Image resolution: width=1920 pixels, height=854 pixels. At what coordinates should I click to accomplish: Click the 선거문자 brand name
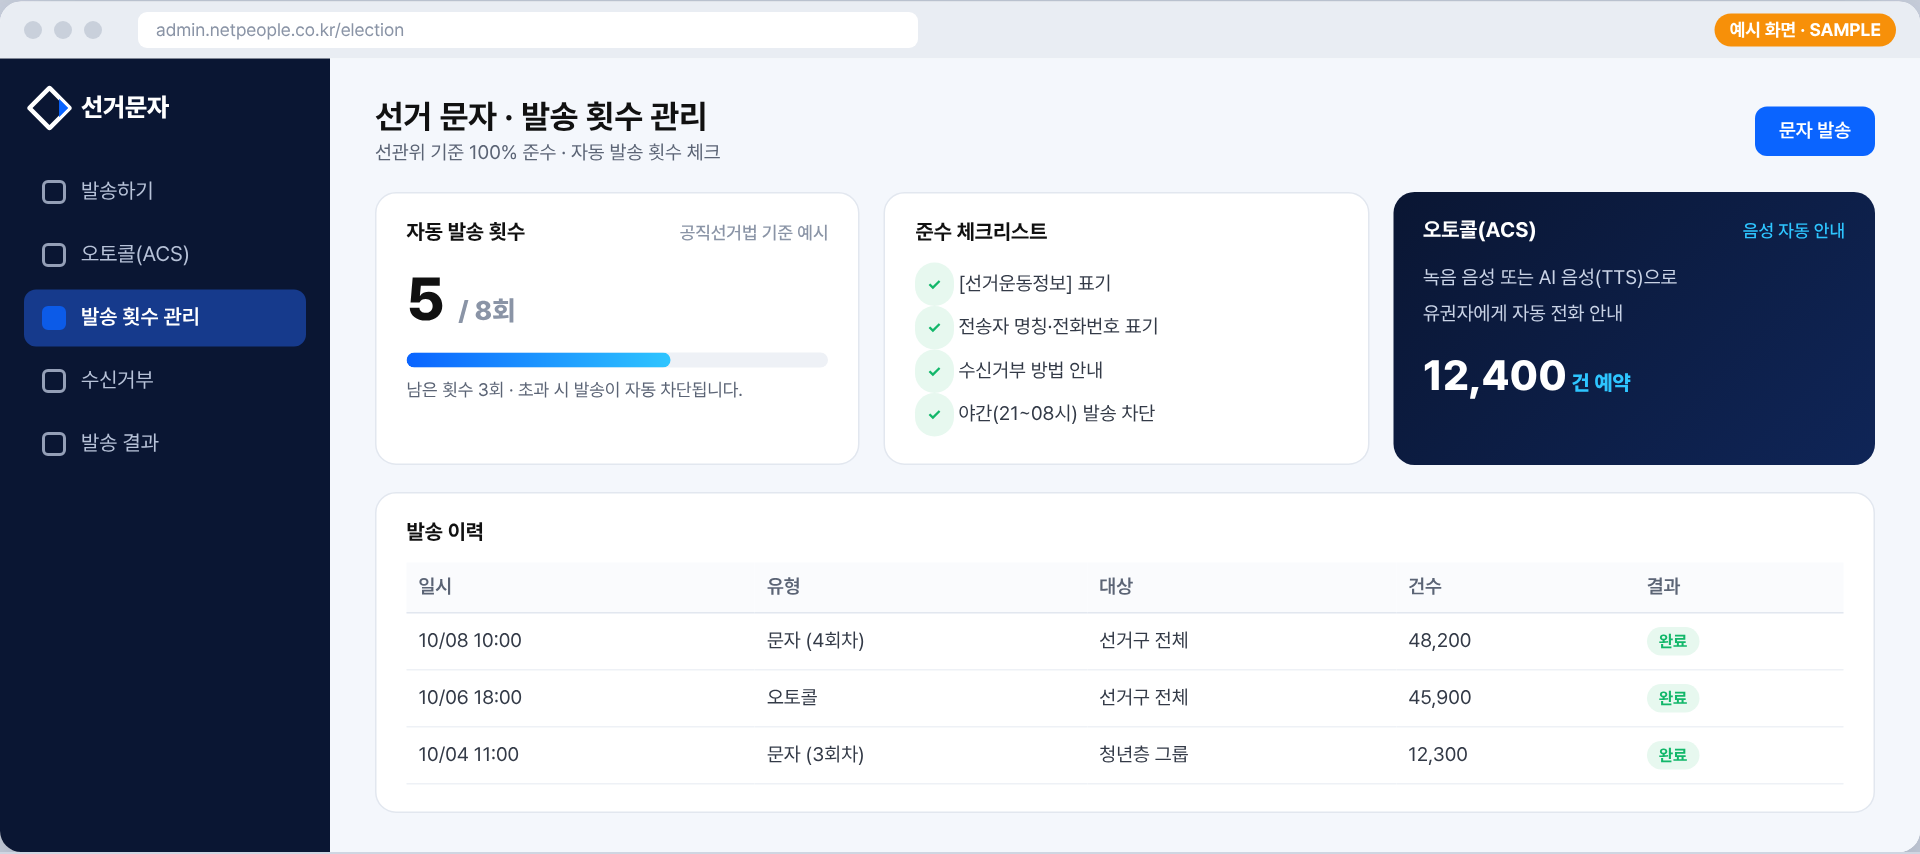point(125,108)
